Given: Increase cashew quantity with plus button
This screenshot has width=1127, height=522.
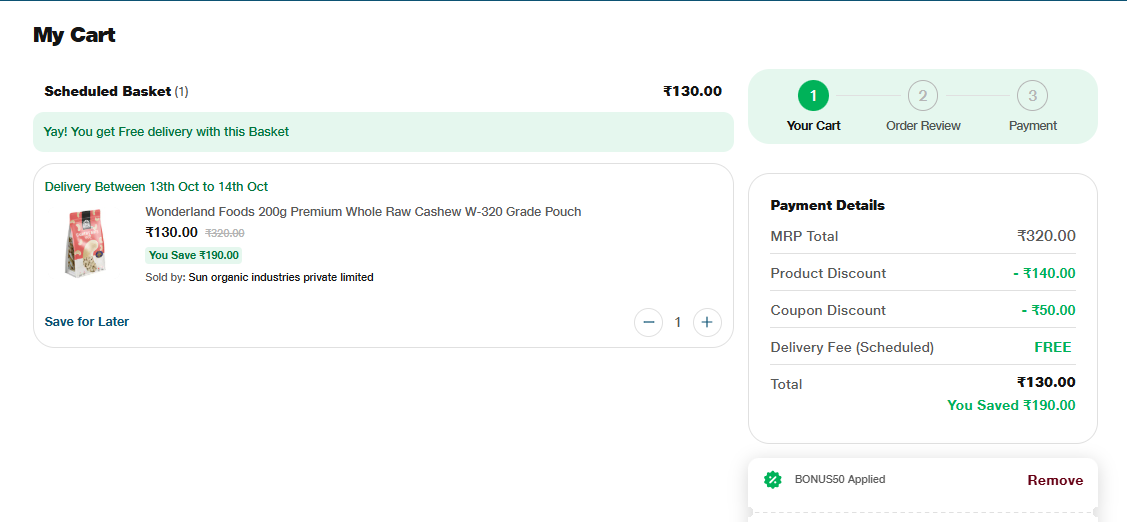Looking at the screenshot, I should [707, 322].
